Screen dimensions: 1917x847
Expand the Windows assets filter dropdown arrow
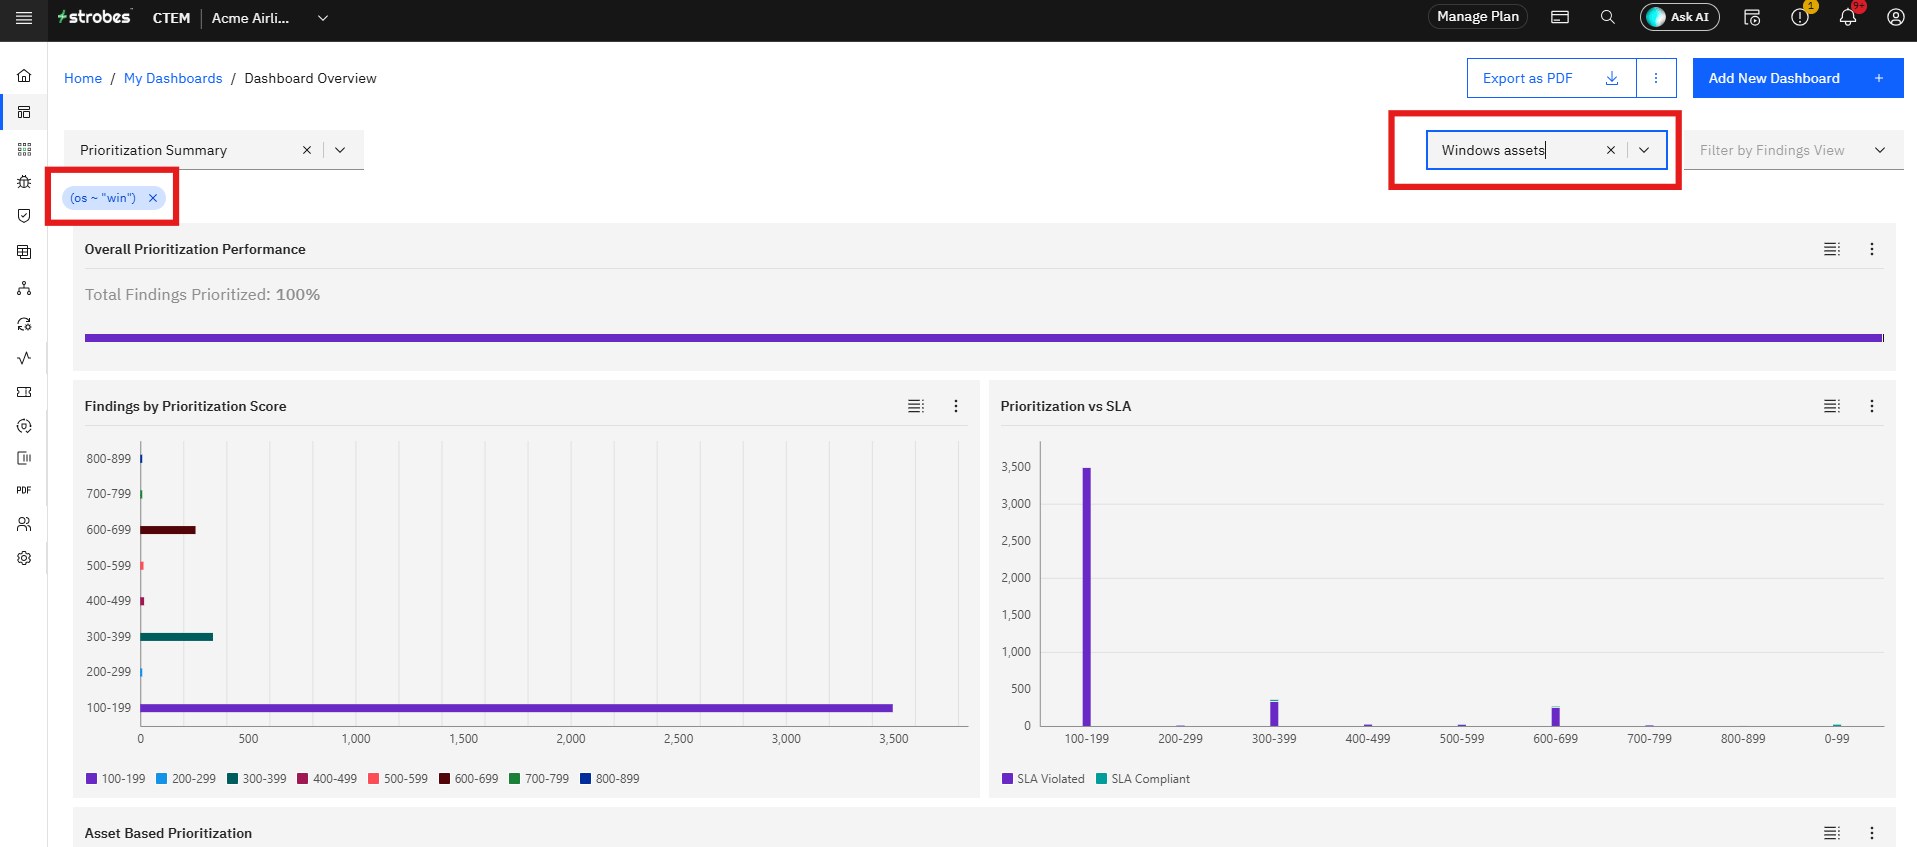1644,150
